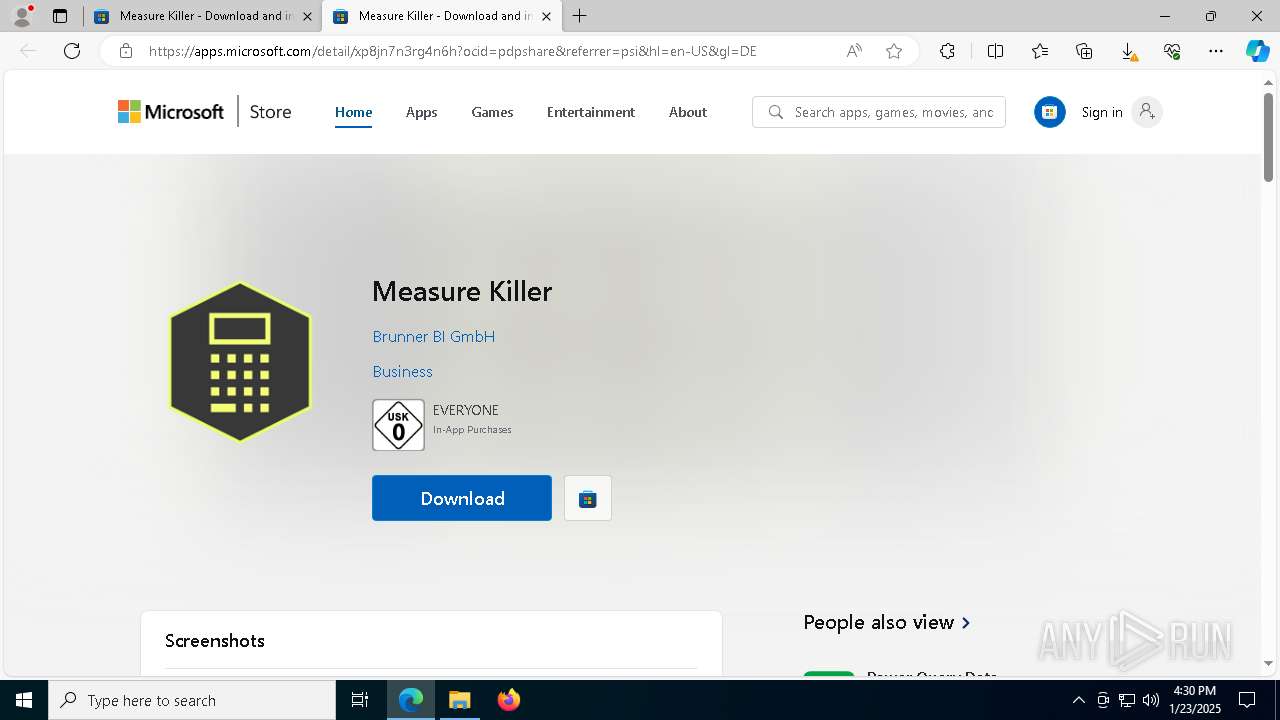Click the sign-in avatar icon
The width and height of the screenshot is (1280, 720).
[x=1147, y=112]
